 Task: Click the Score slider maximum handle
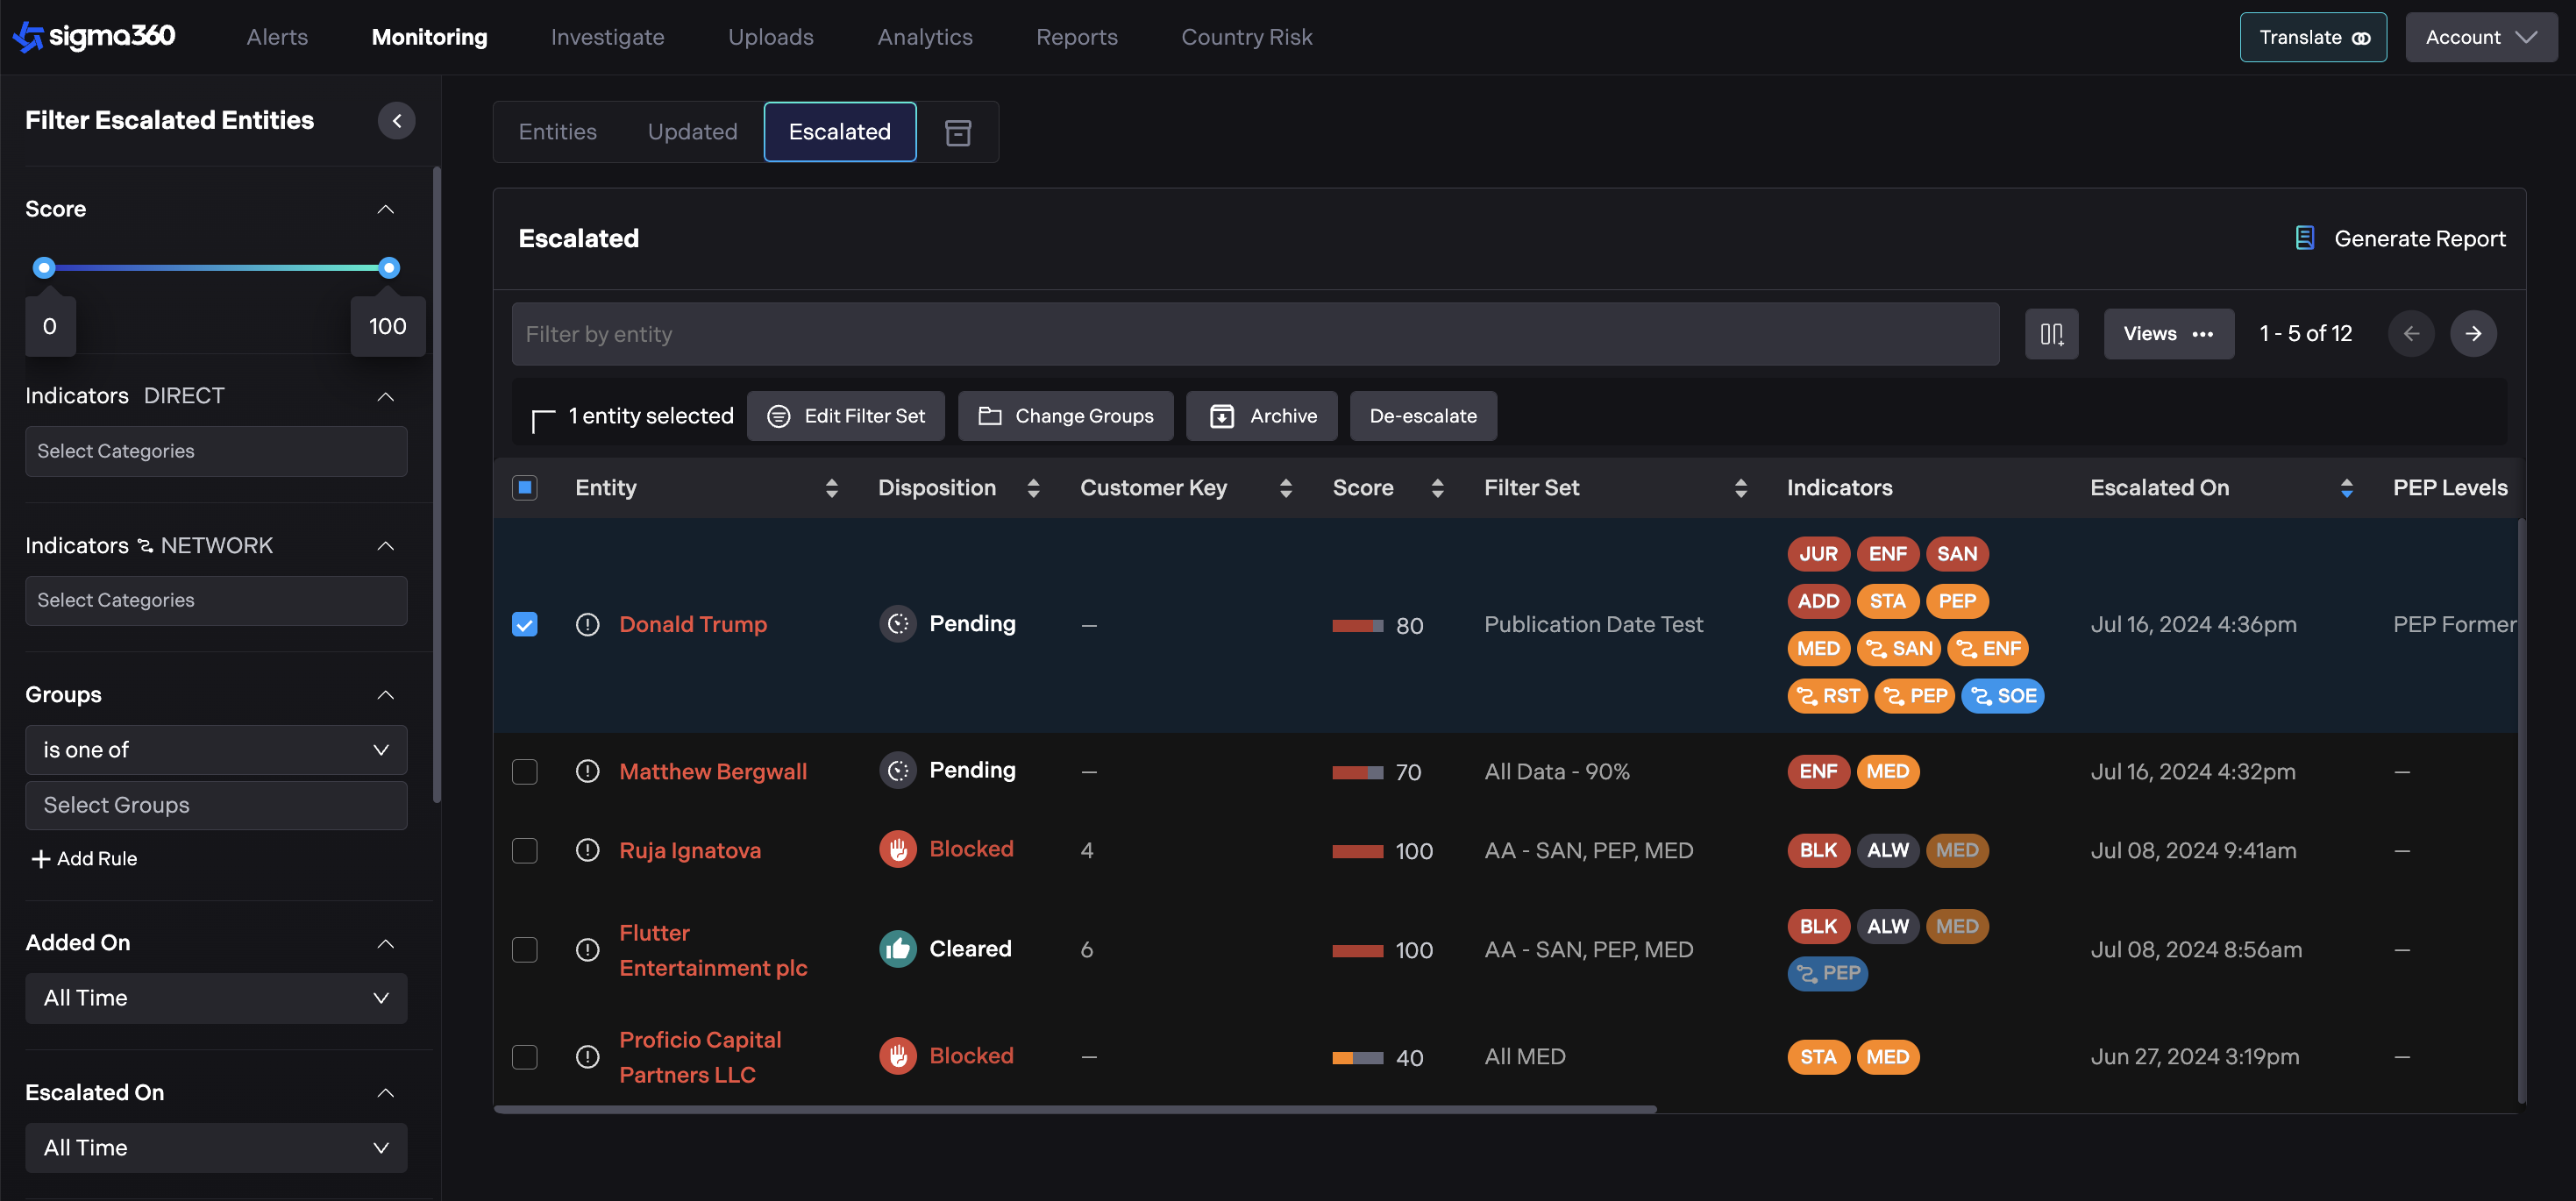[x=389, y=267]
